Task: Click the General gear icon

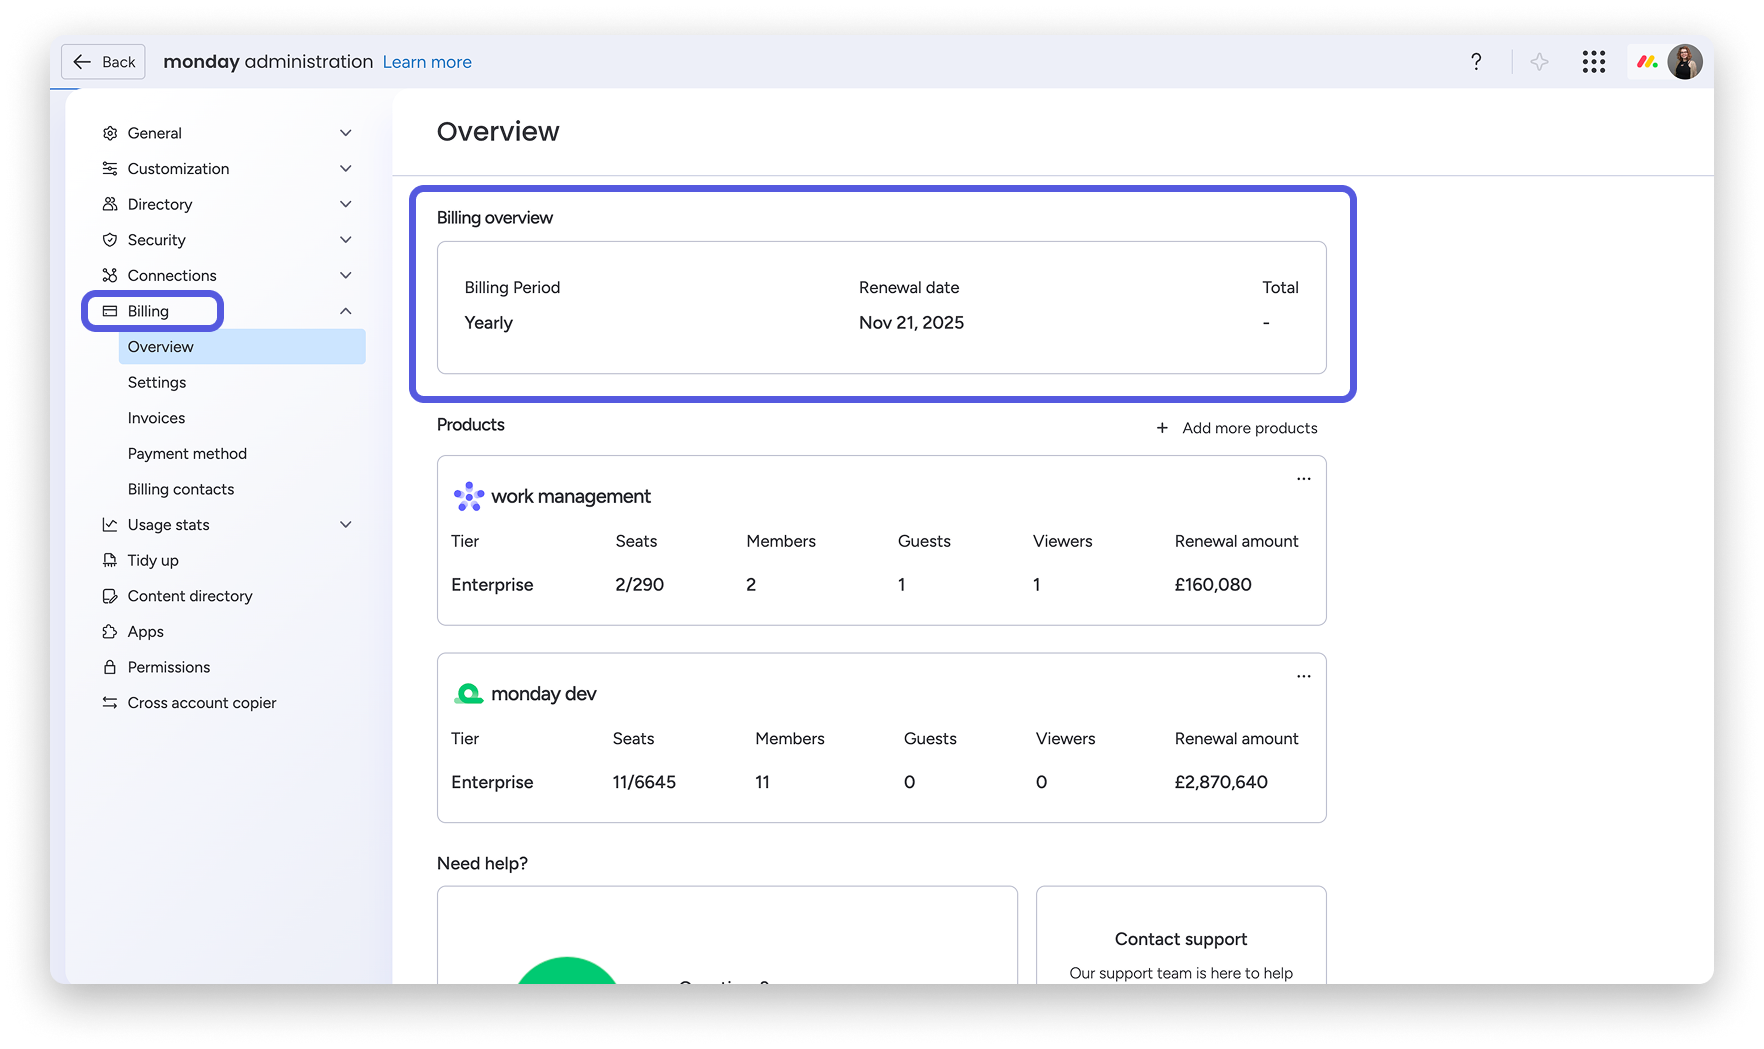Action: 110,133
